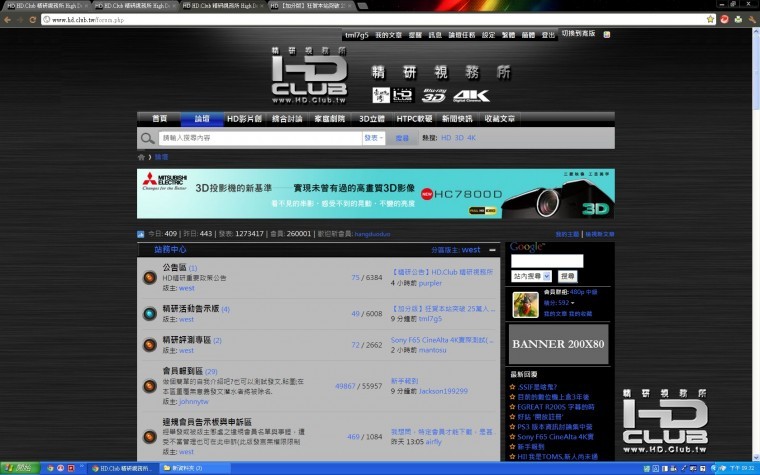Image resolution: width=760 pixels, height=475 pixels.
Task: Open the HD影片創 navigation tab
Action: tap(245, 119)
